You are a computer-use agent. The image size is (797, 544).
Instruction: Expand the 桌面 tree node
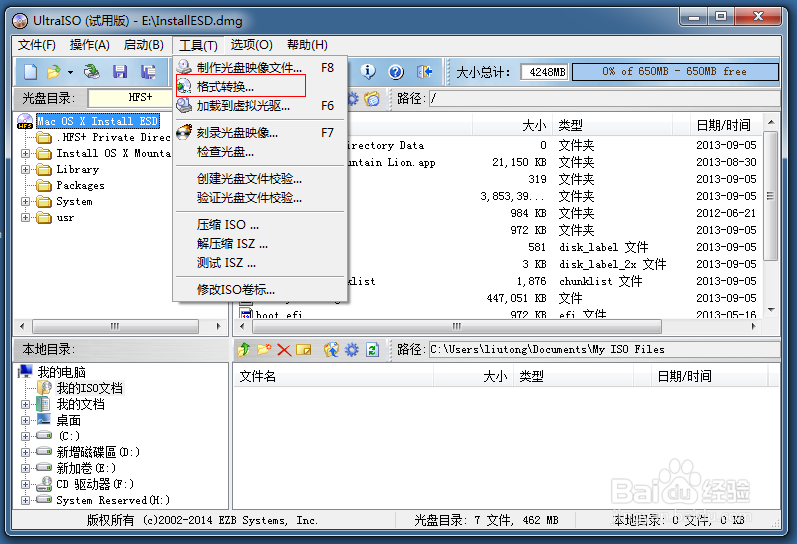(25, 420)
